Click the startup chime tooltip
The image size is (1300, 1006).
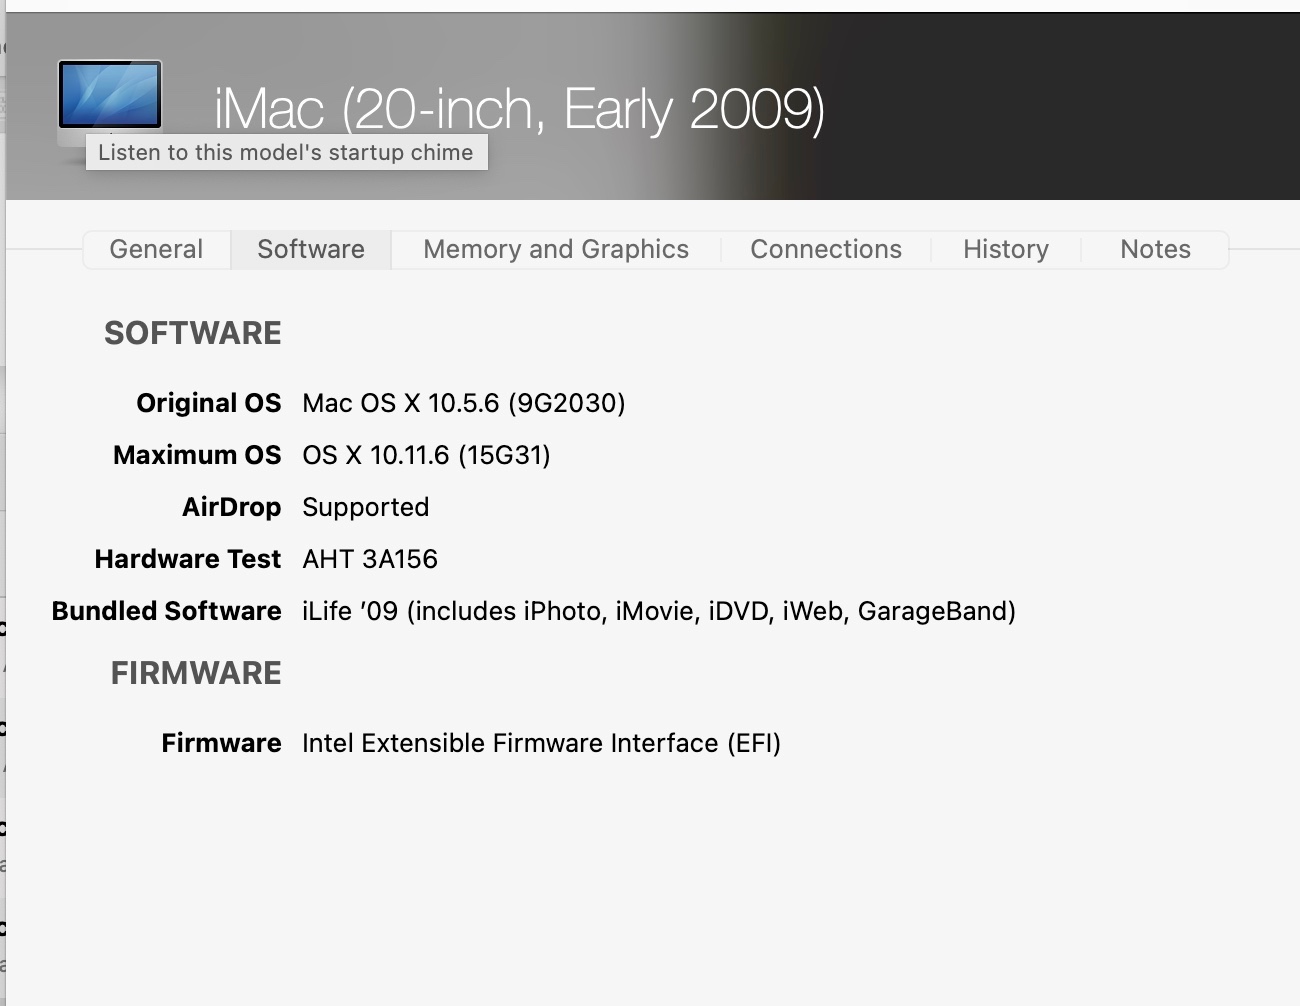pos(286,153)
